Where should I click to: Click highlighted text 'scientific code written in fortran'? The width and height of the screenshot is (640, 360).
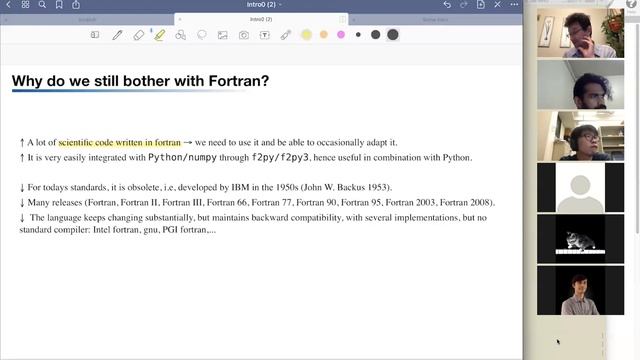[x=120, y=142]
